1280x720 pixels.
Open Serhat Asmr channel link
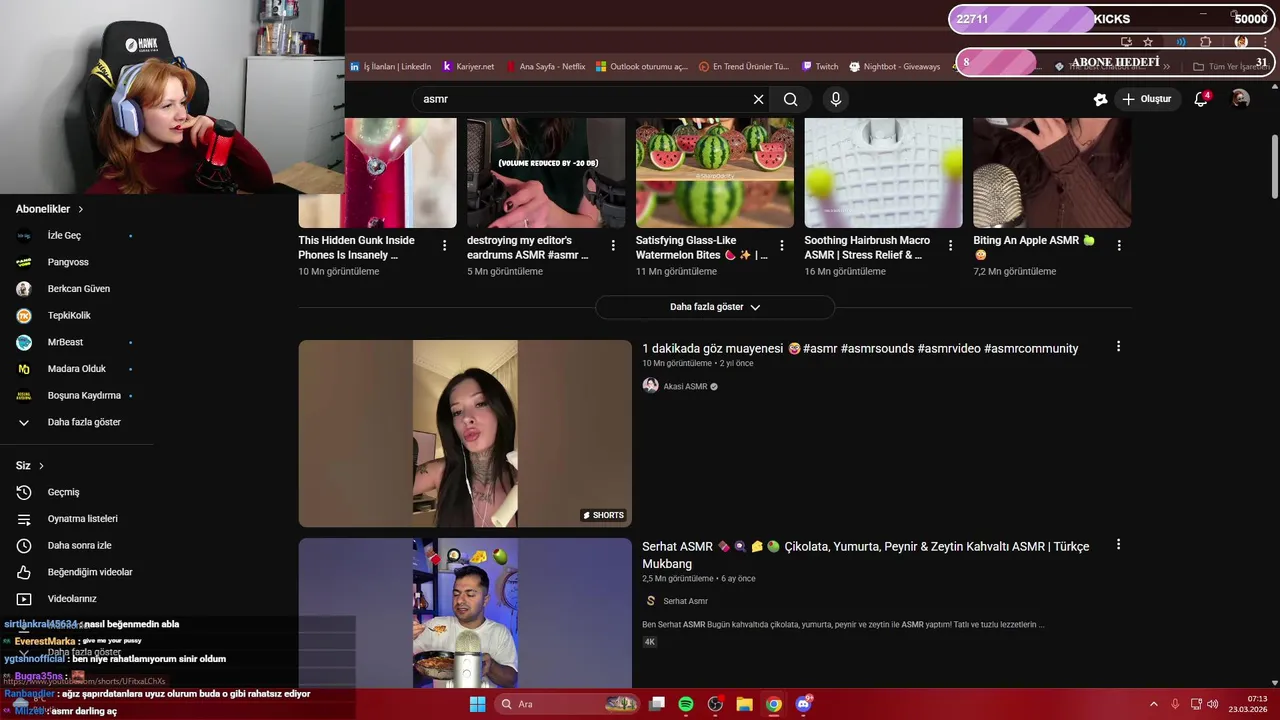click(x=685, y=601)
